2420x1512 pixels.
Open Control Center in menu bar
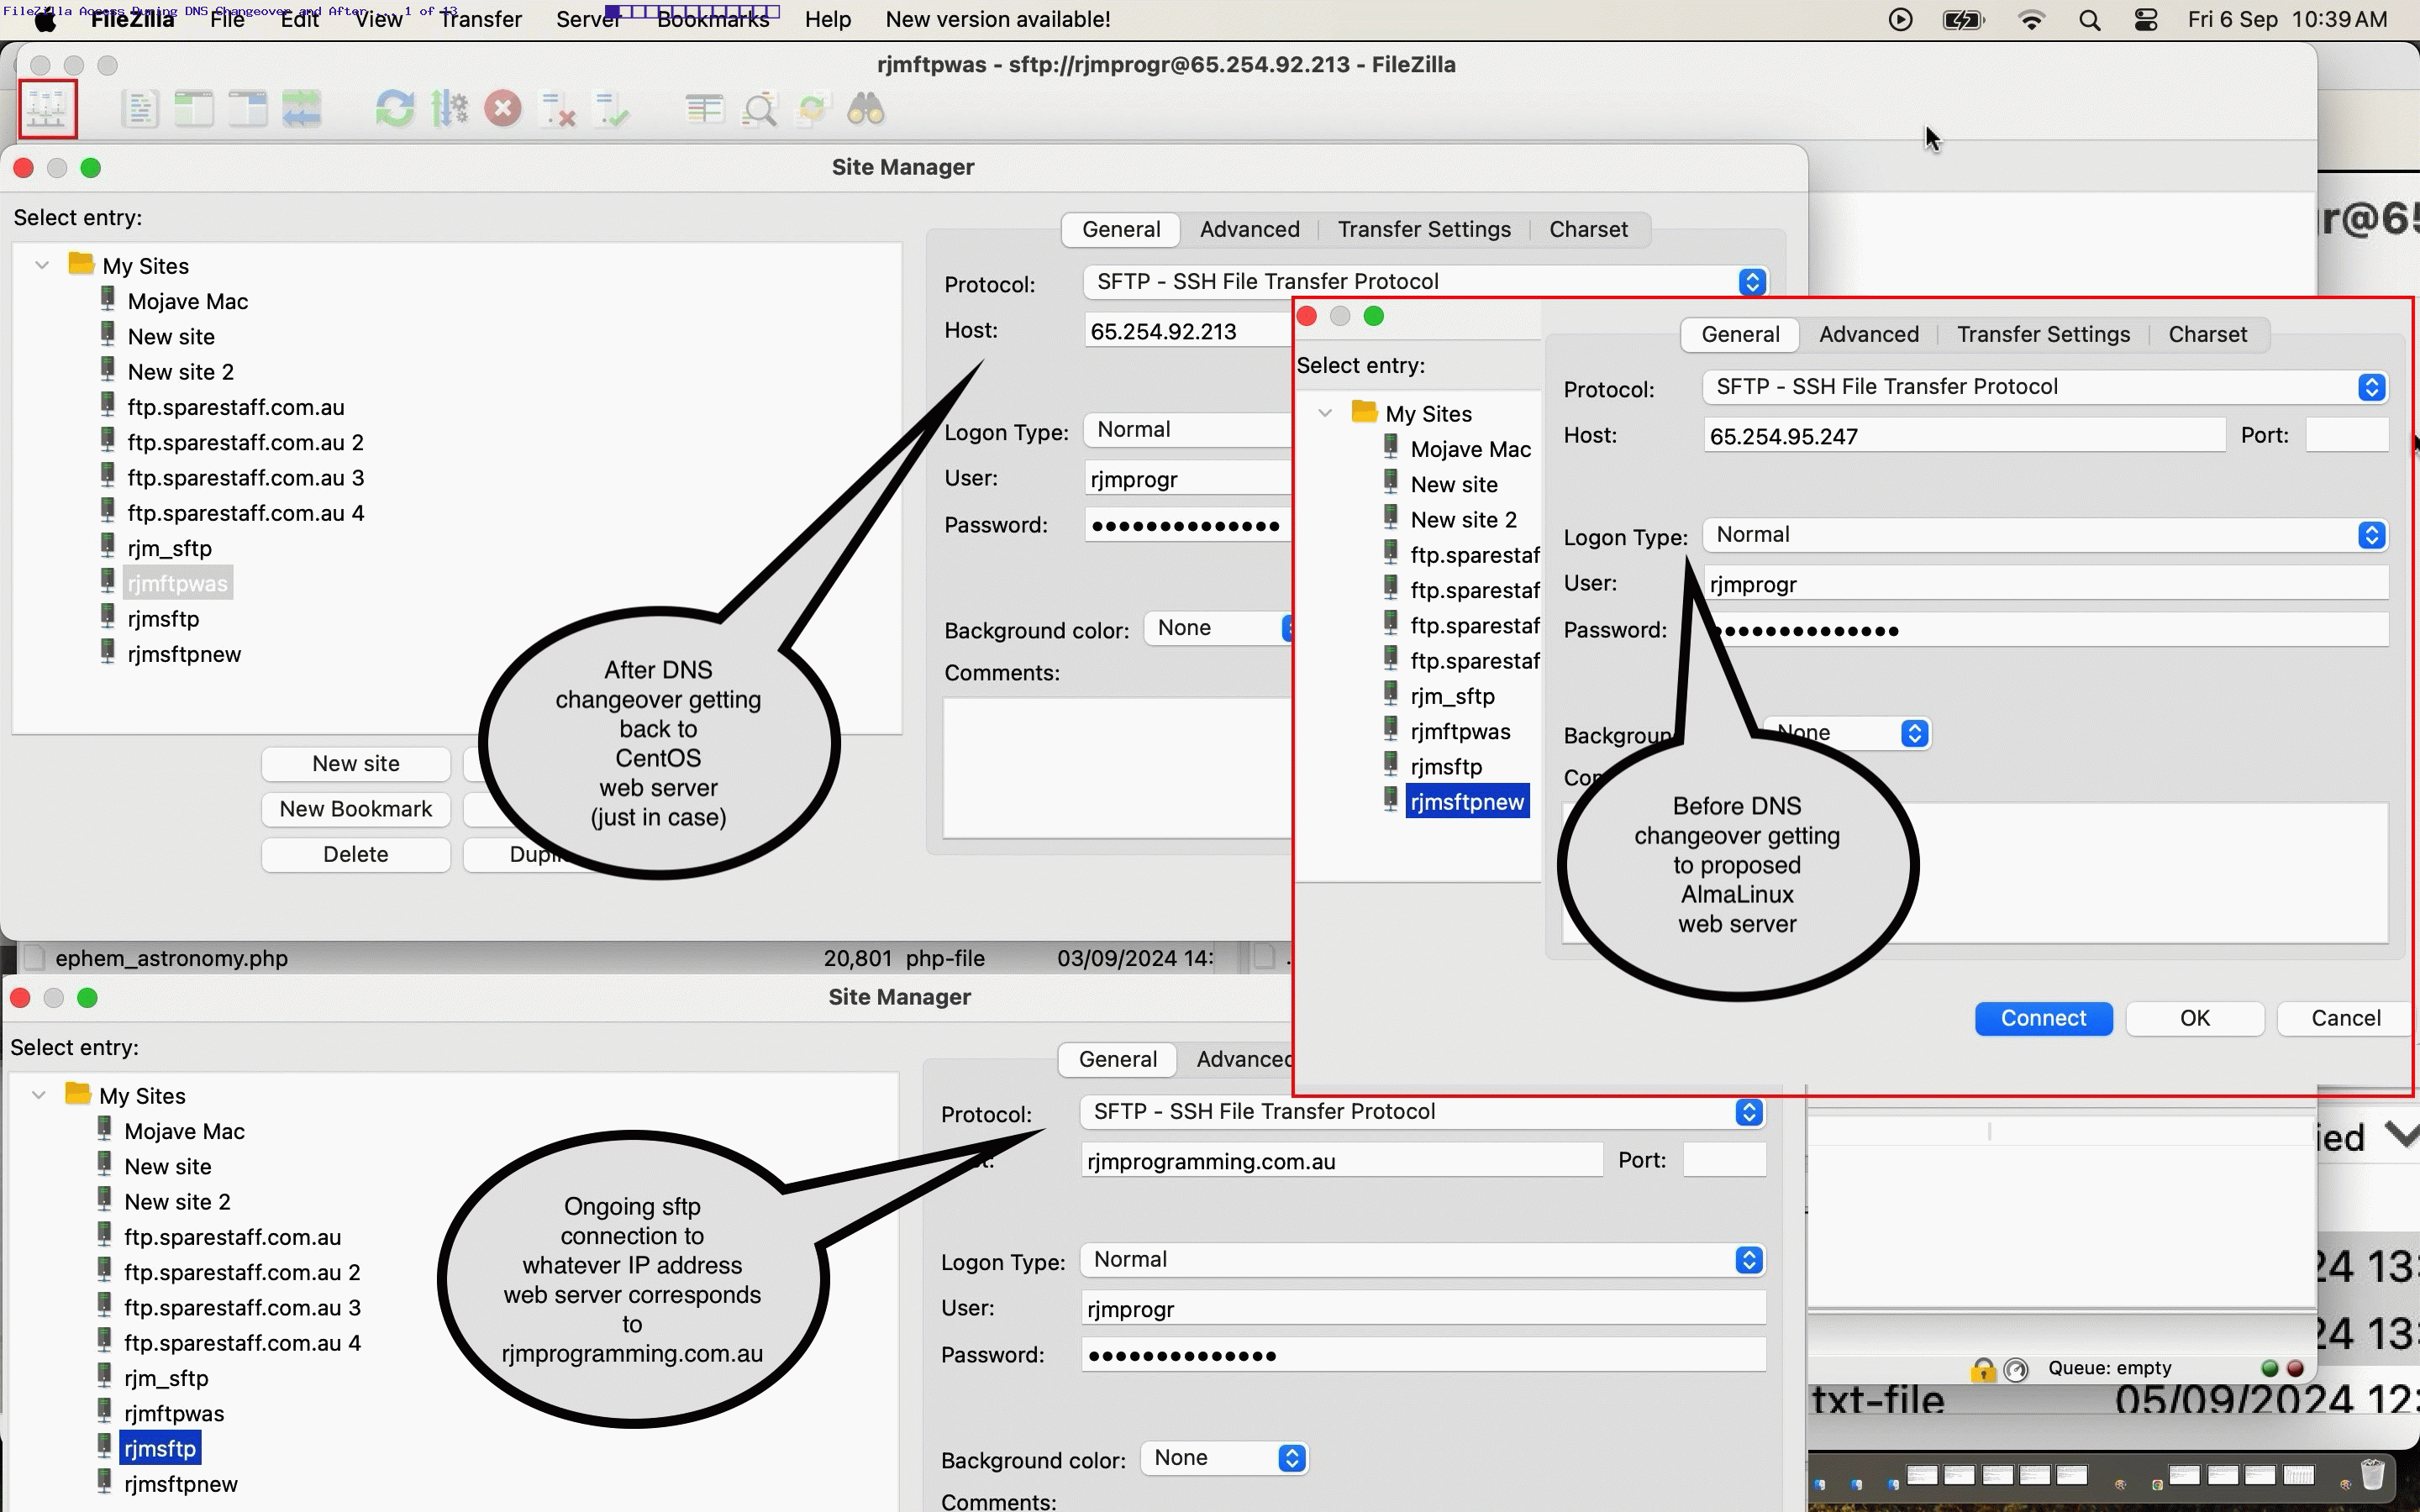tap(2146, 20)
